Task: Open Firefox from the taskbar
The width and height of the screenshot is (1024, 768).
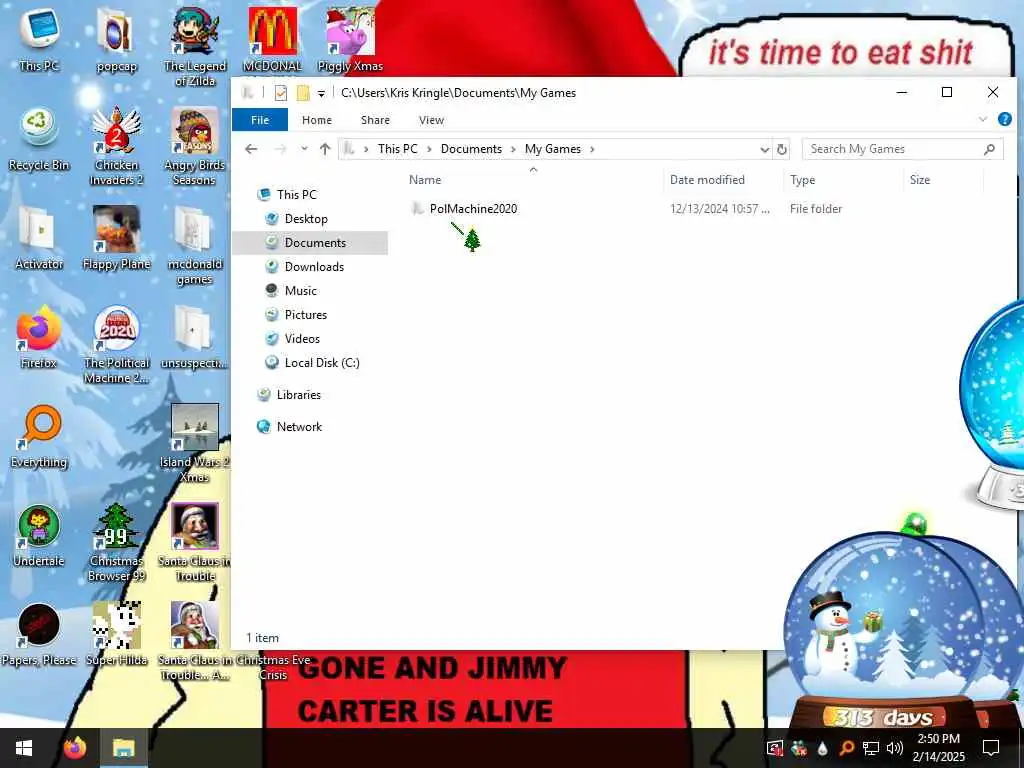Action: tap(74, 748)
